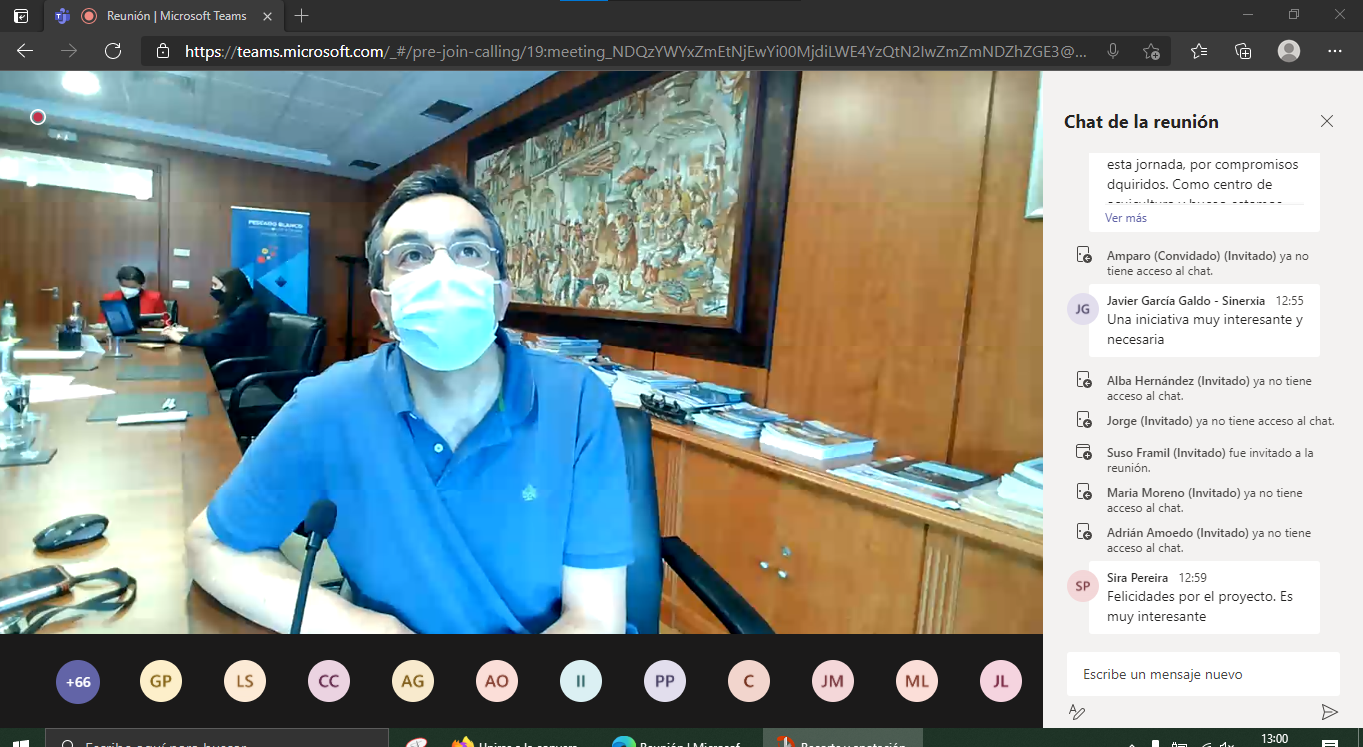Select the GP participant avatar
The height and width of the screenshot is (747, 1363).
point(161,682)
